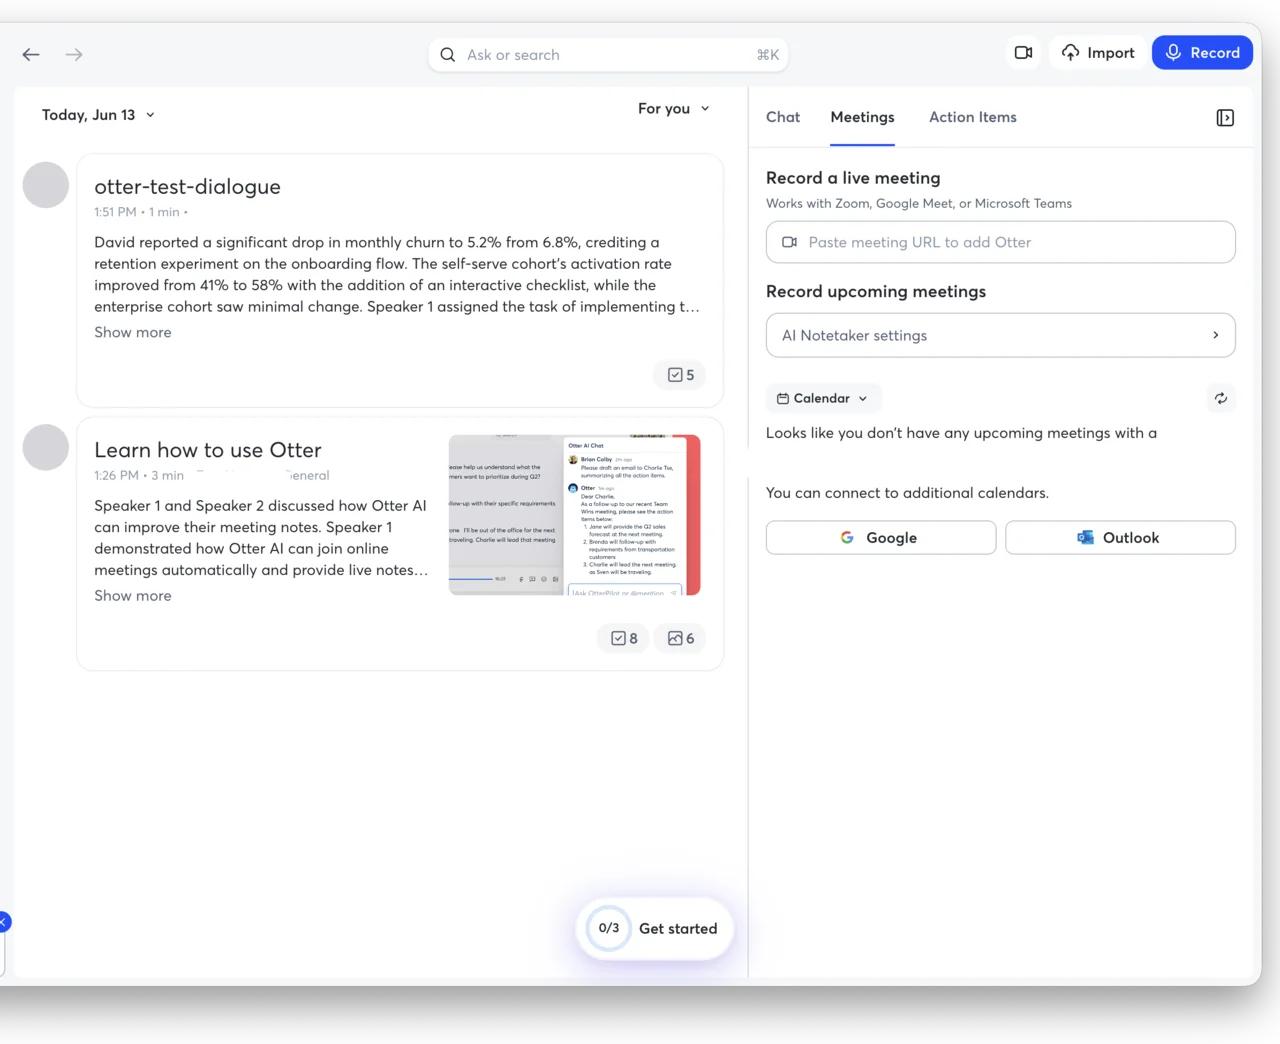Open action items count 5 on otter-test-dialogue

pyautogui.click(x=680, y=375)
